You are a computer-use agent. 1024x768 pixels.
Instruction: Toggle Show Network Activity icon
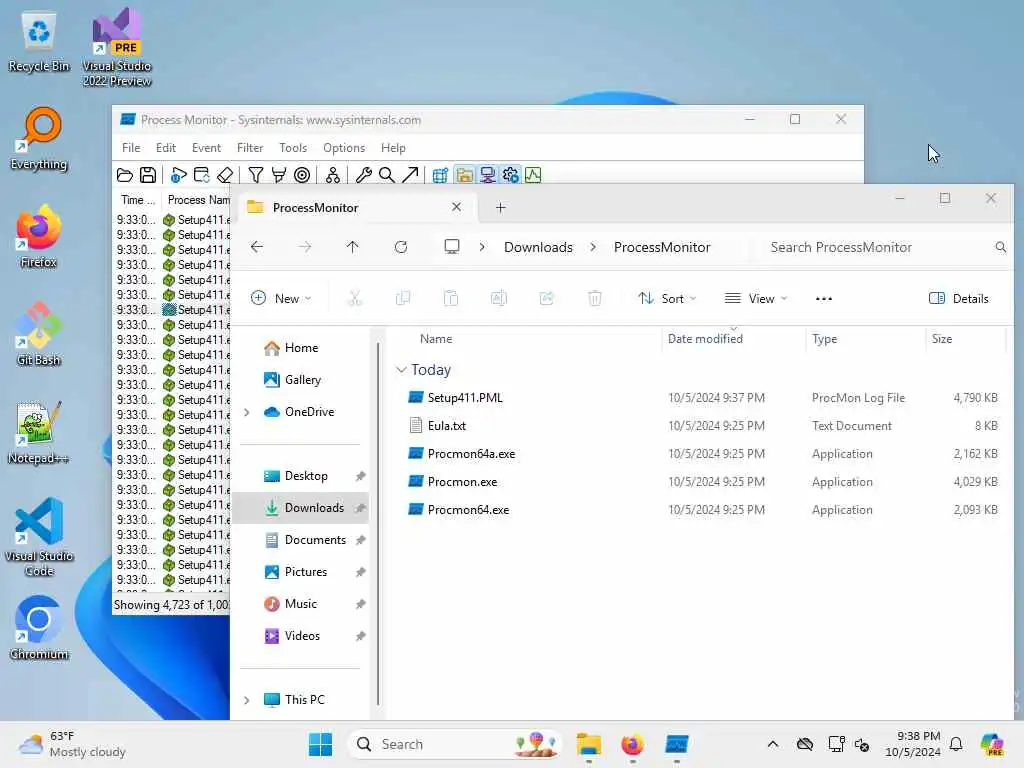(487, 175)
